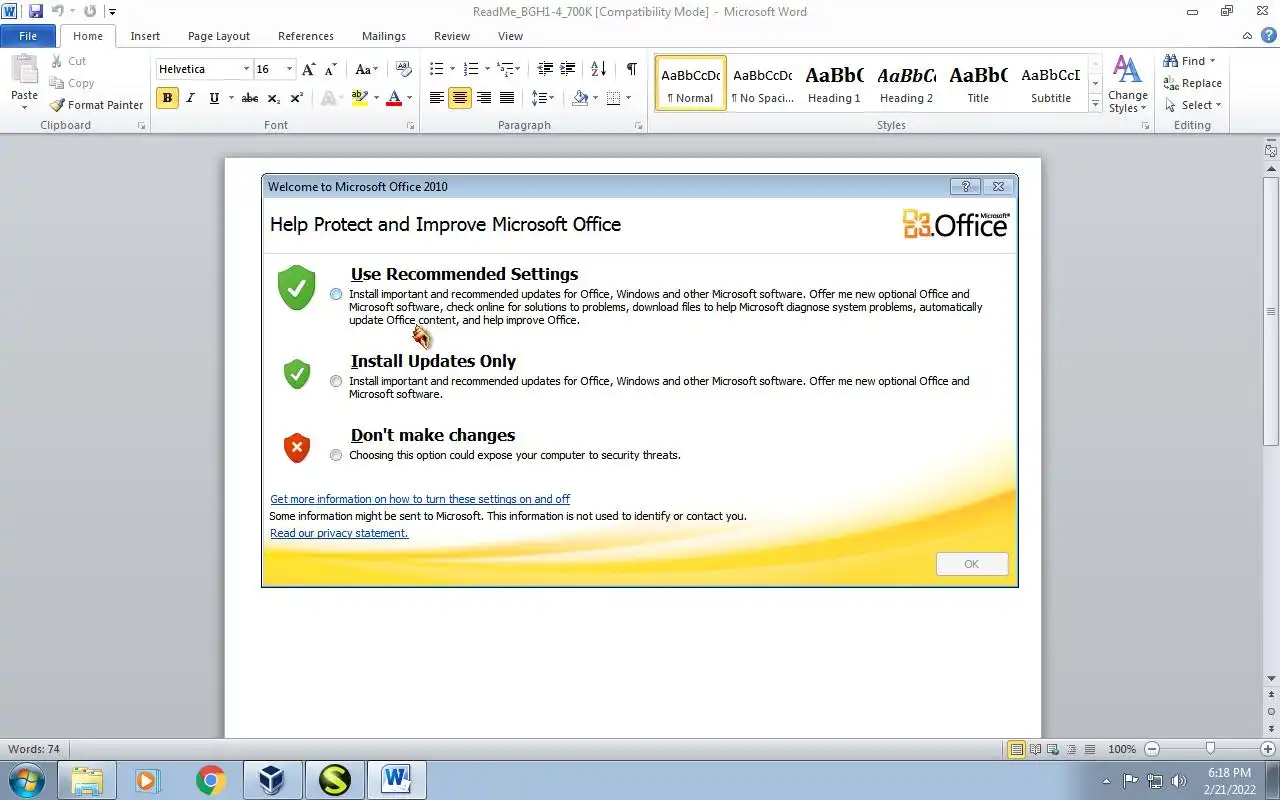Viewport: 1280px width, 800px height.
Task: Open Chrome from the taskbar
Action: (210, 780)
